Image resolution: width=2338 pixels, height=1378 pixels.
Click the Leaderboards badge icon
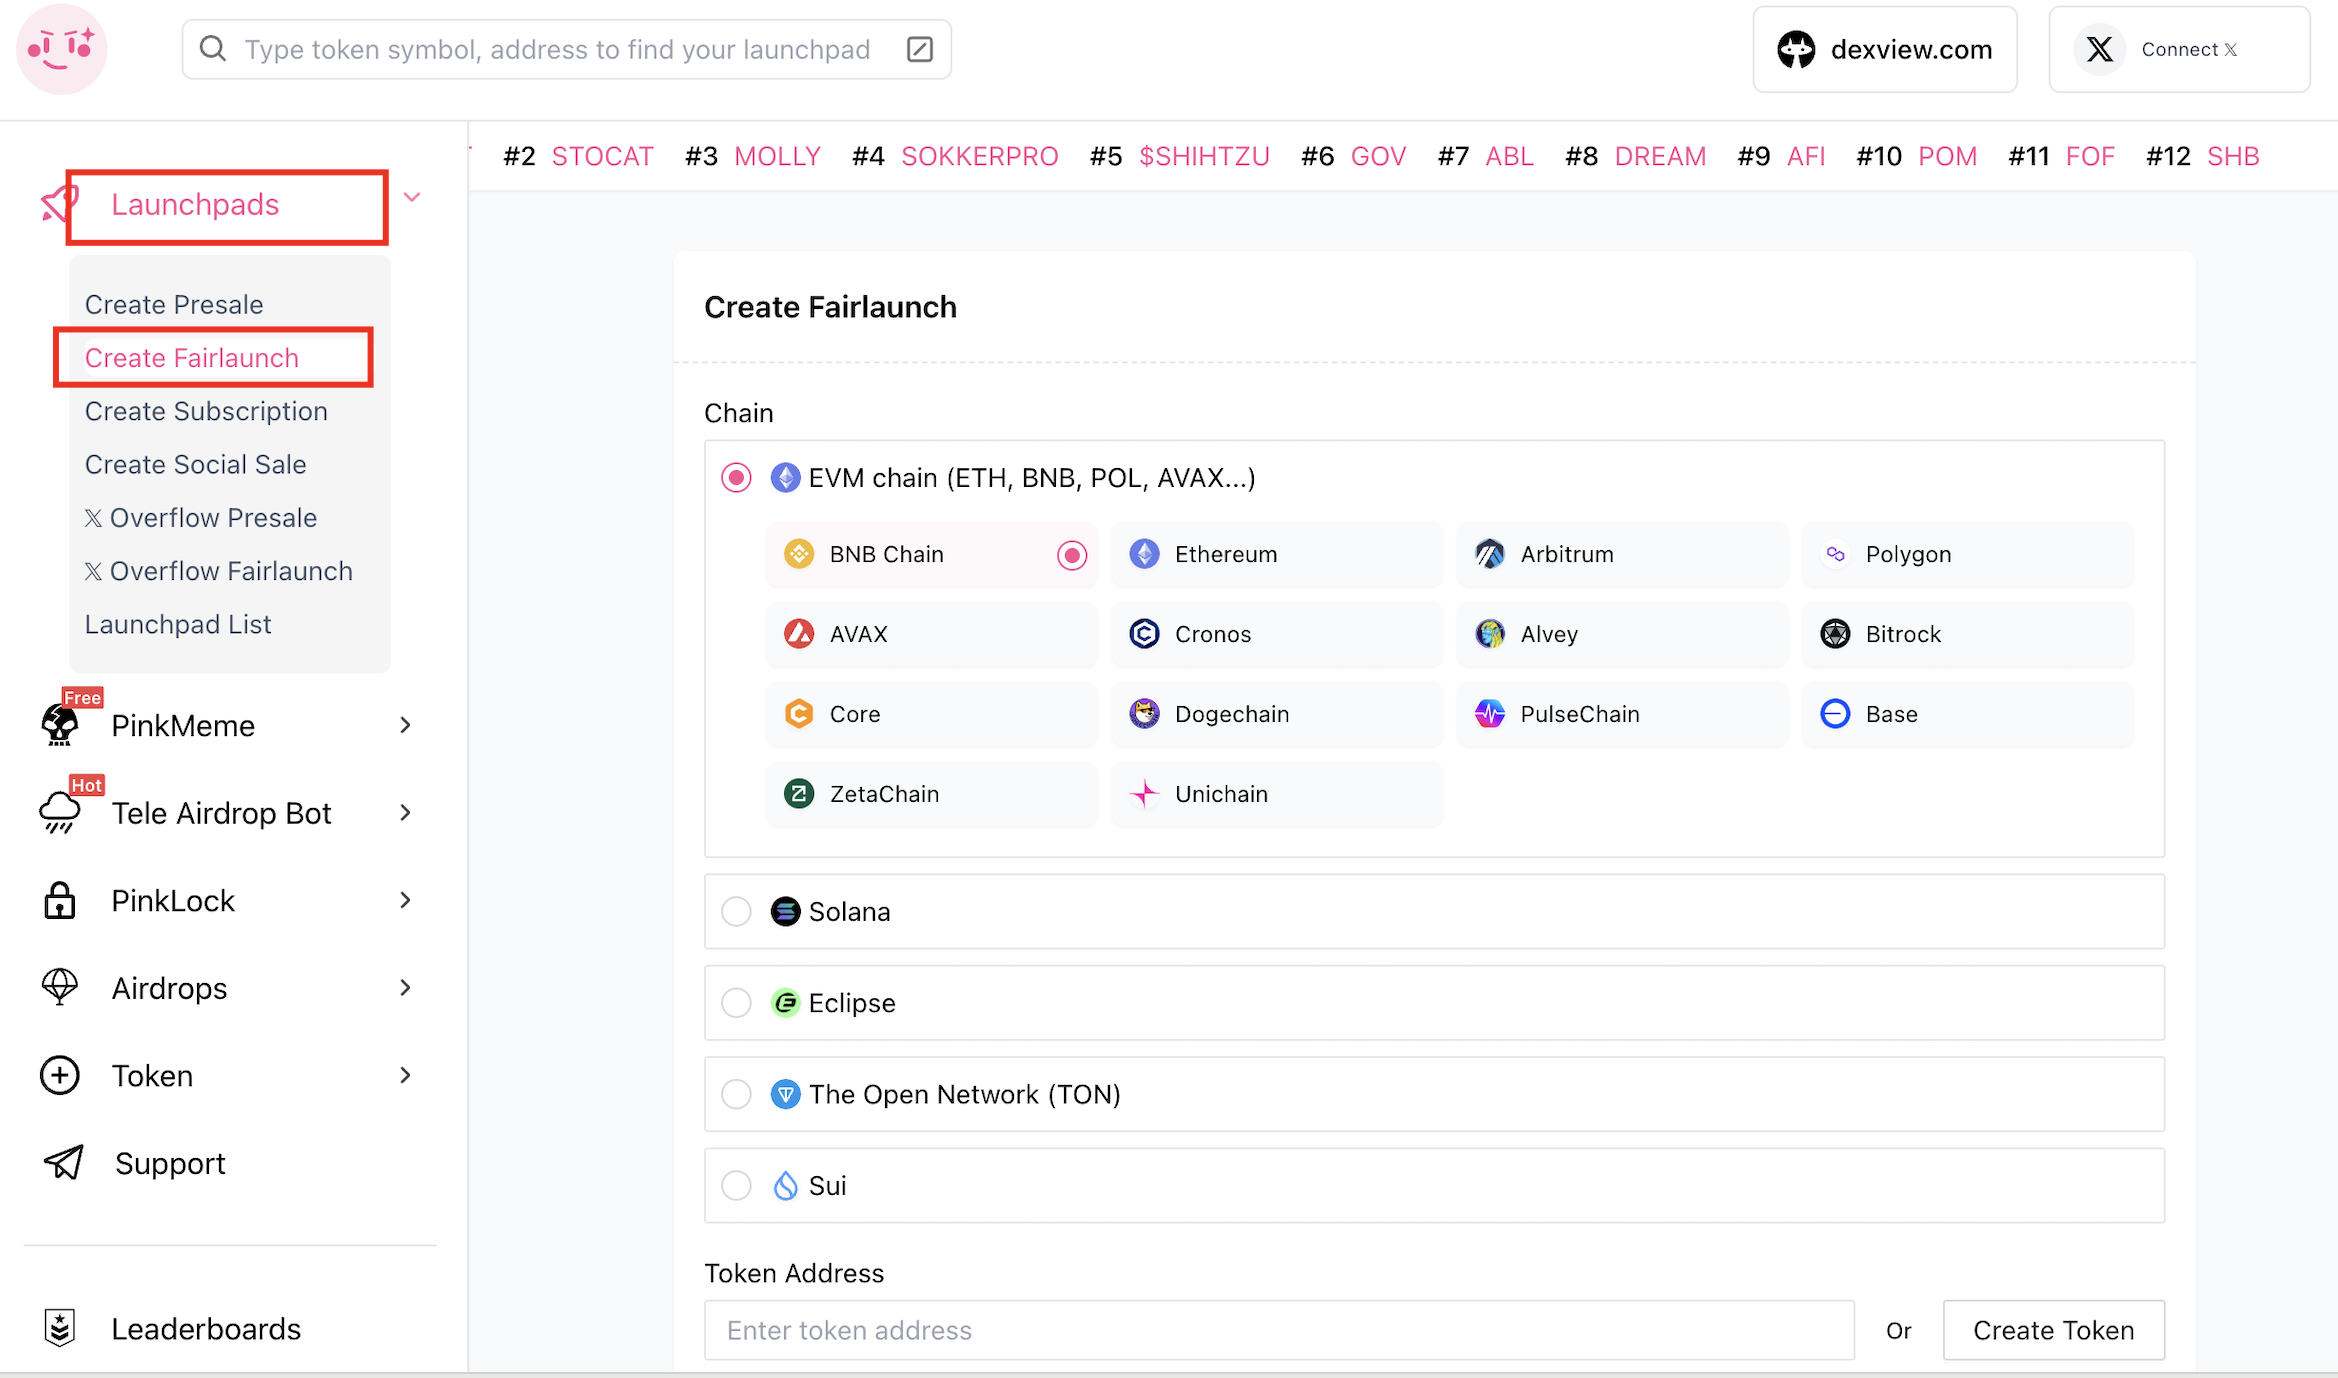[x=60, y=1328]
